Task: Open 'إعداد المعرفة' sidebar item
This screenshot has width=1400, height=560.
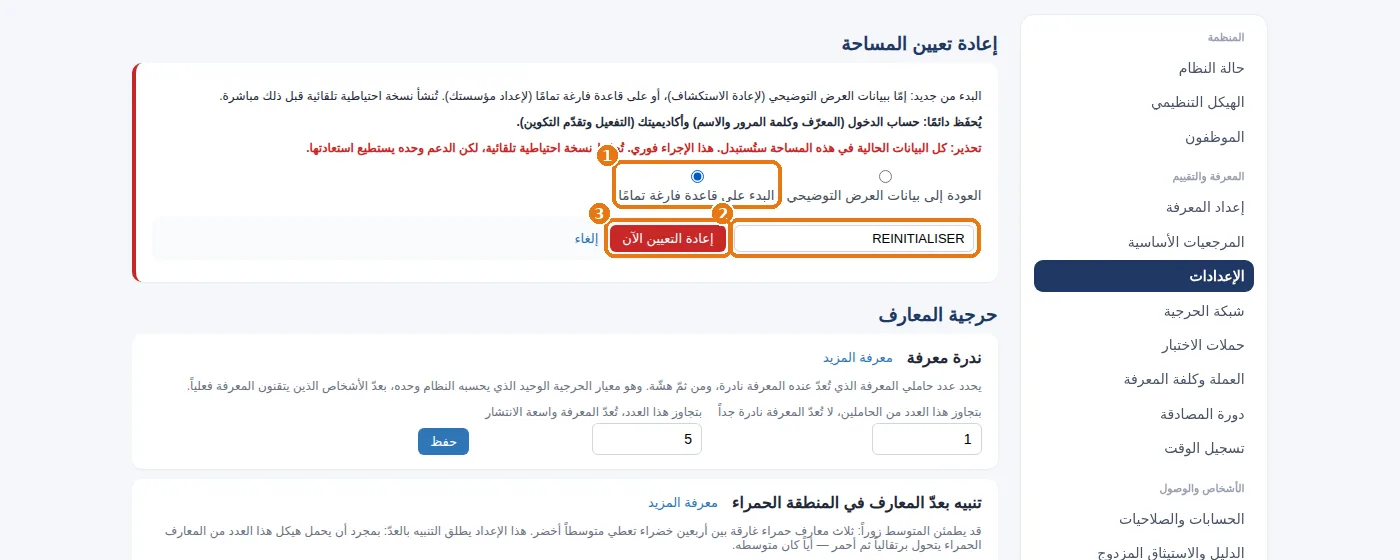Action: [x=1144, y=207]
